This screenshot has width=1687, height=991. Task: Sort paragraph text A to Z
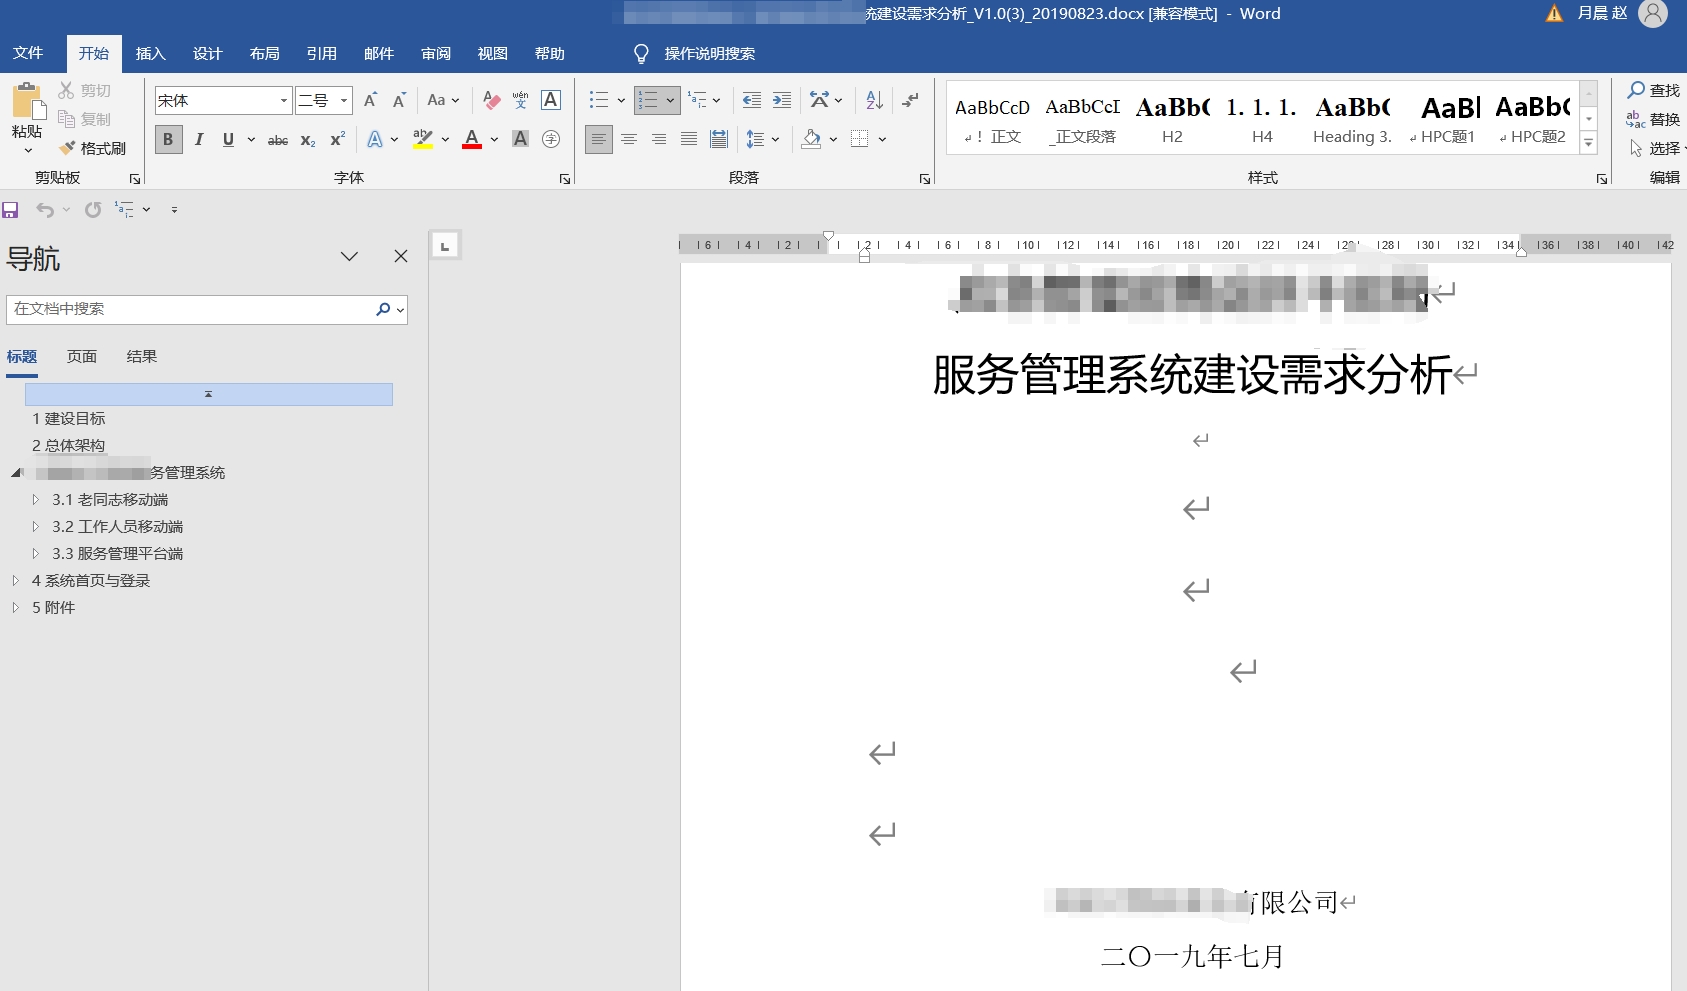click(874, 100)
